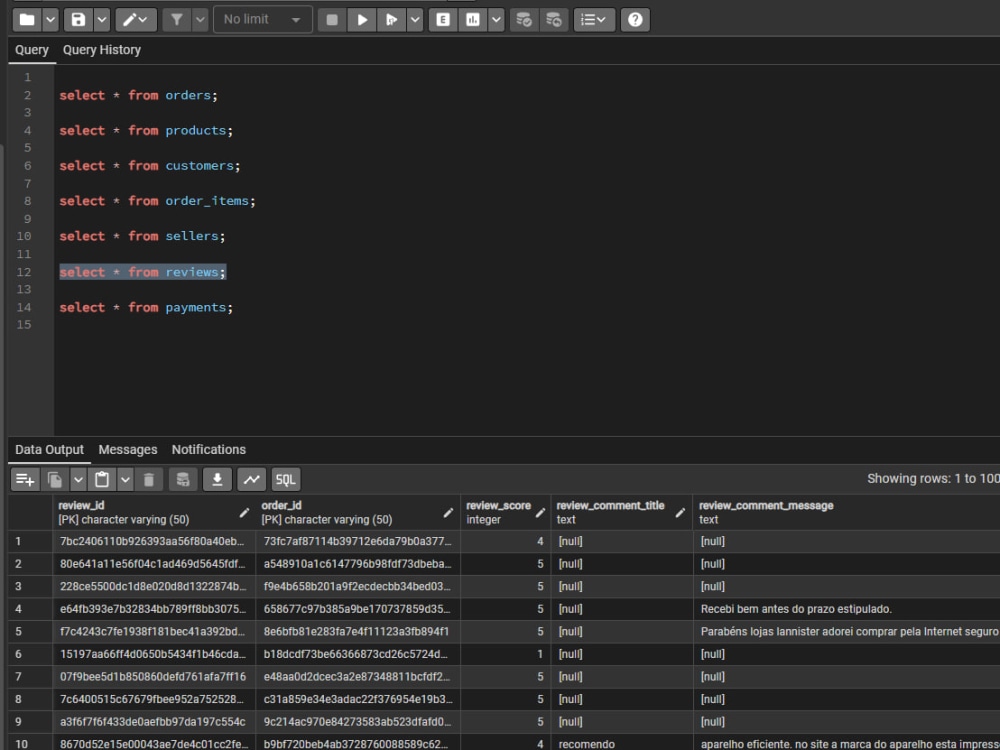Image resolution: width=1000 pixels, height=750 pixels.
Task: Click the delete row trash icon
Action: coord(149,480)
